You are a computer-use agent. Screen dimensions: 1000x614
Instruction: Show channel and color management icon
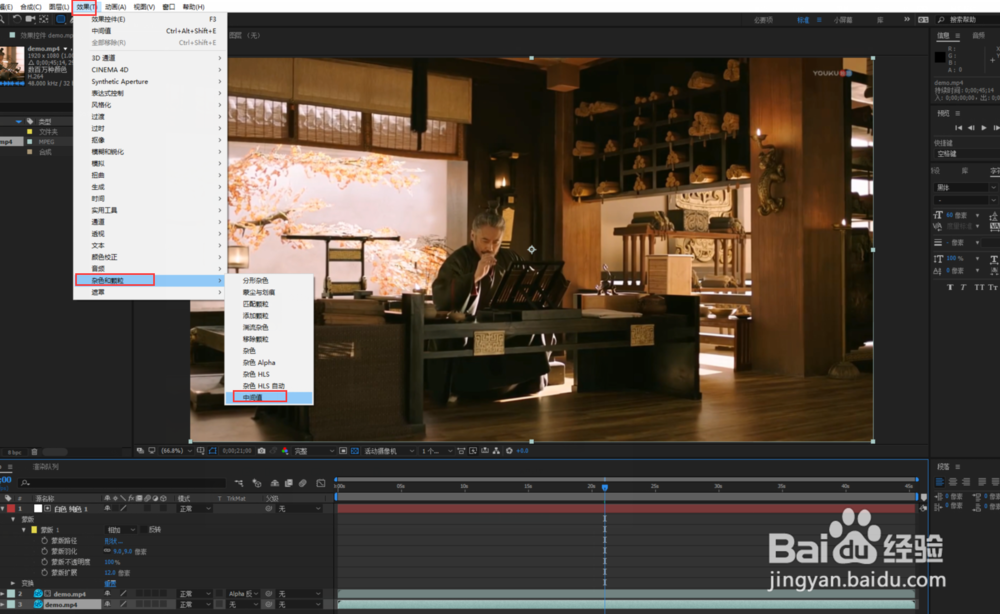tap(285, 451)
